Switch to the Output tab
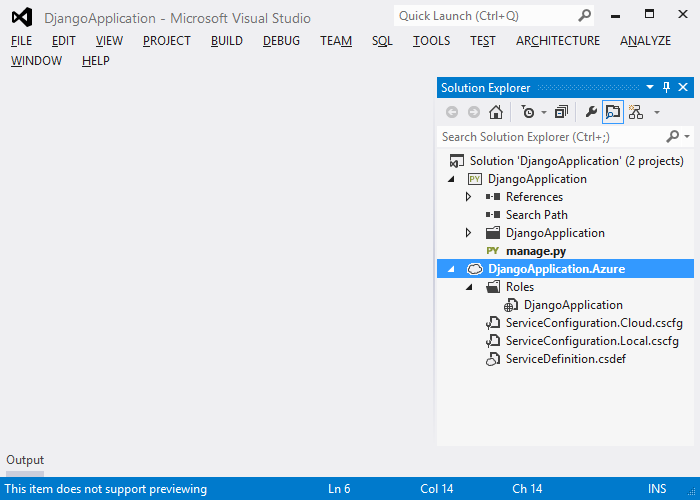The width and height of the screenshot is (700, 500). click(x=25, y=460)
